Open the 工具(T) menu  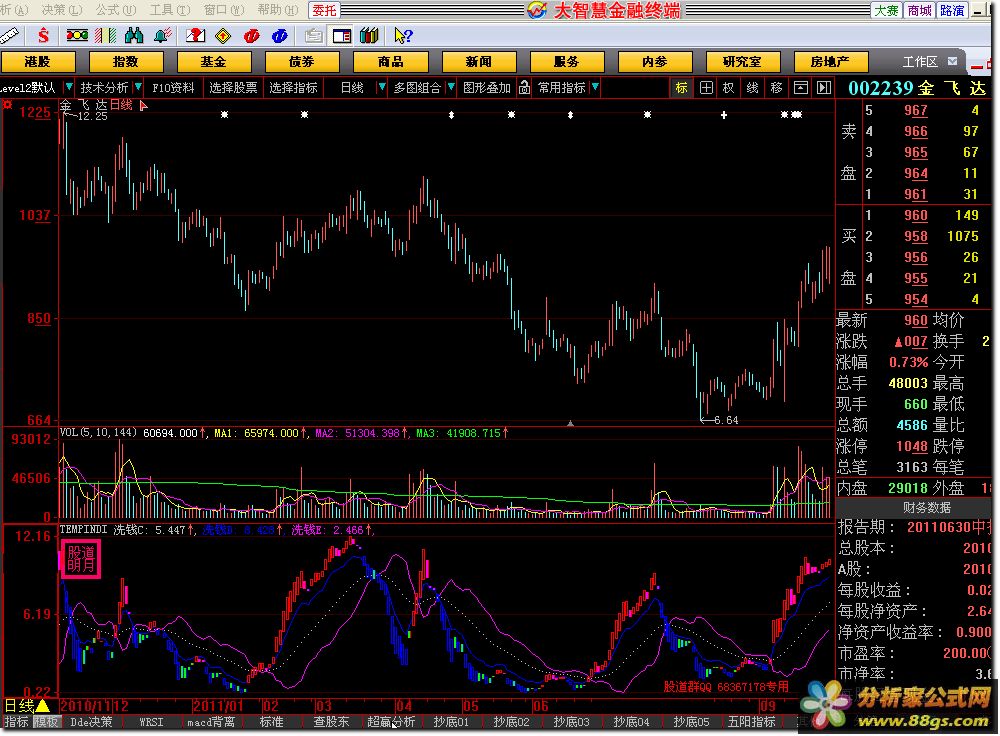pyautogui.click(x=170, y=10)
